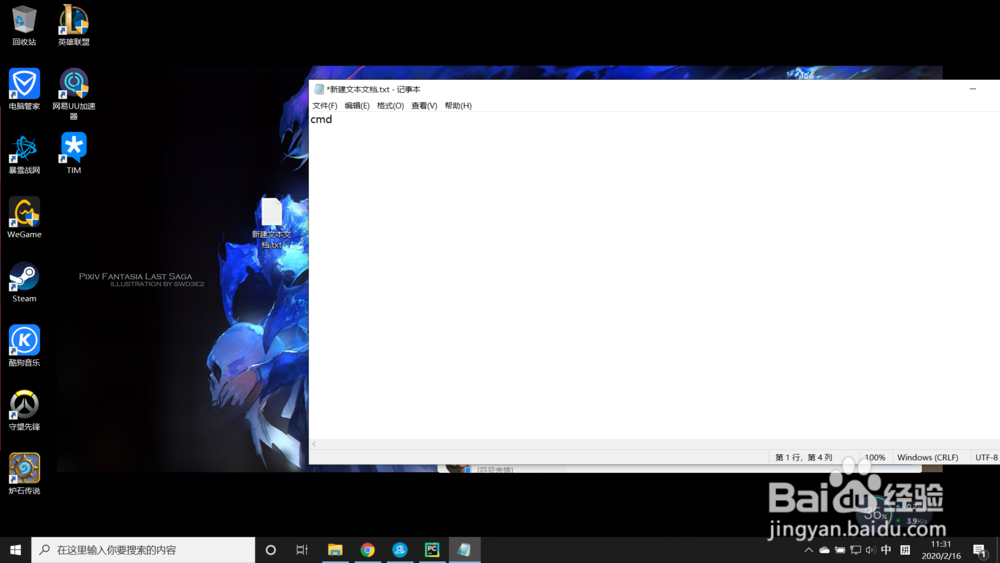Open Notepad's 查看(V) menu

point(424,106)
